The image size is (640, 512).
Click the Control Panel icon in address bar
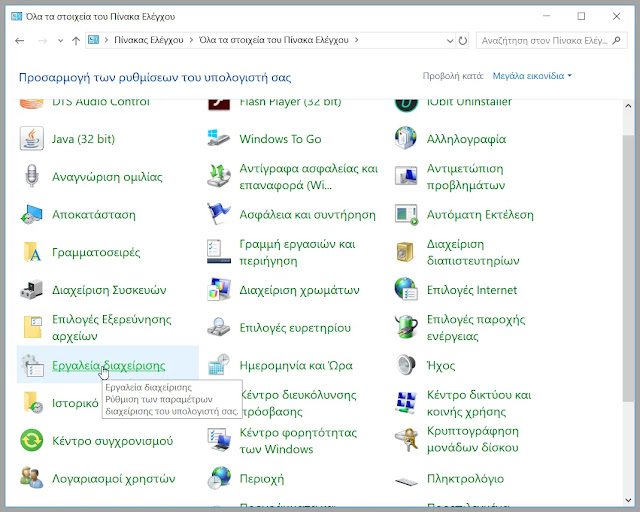tap(93, 40)
